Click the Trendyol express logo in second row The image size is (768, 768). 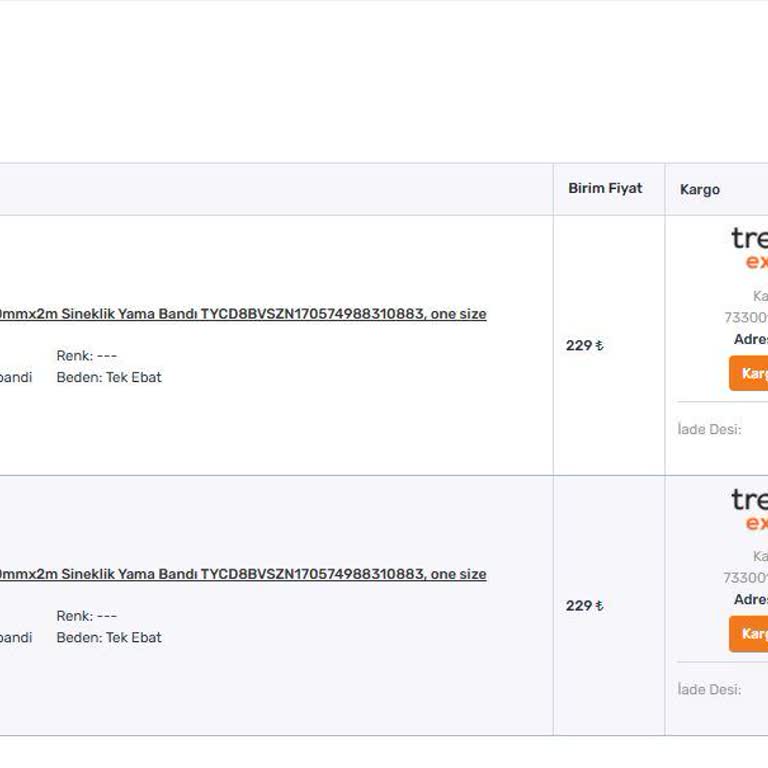pyautogui.click(x=750, y=509)
